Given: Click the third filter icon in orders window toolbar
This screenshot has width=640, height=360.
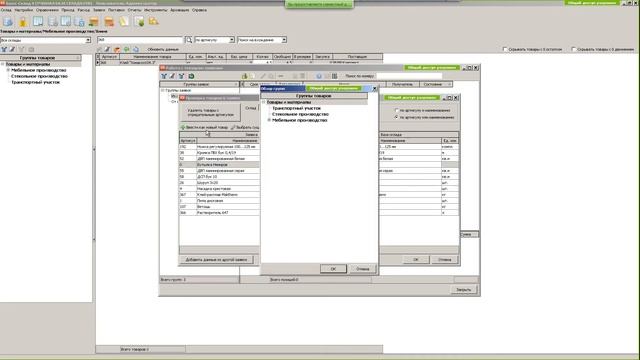Looking at the screenshot, I should click(181, 76).
